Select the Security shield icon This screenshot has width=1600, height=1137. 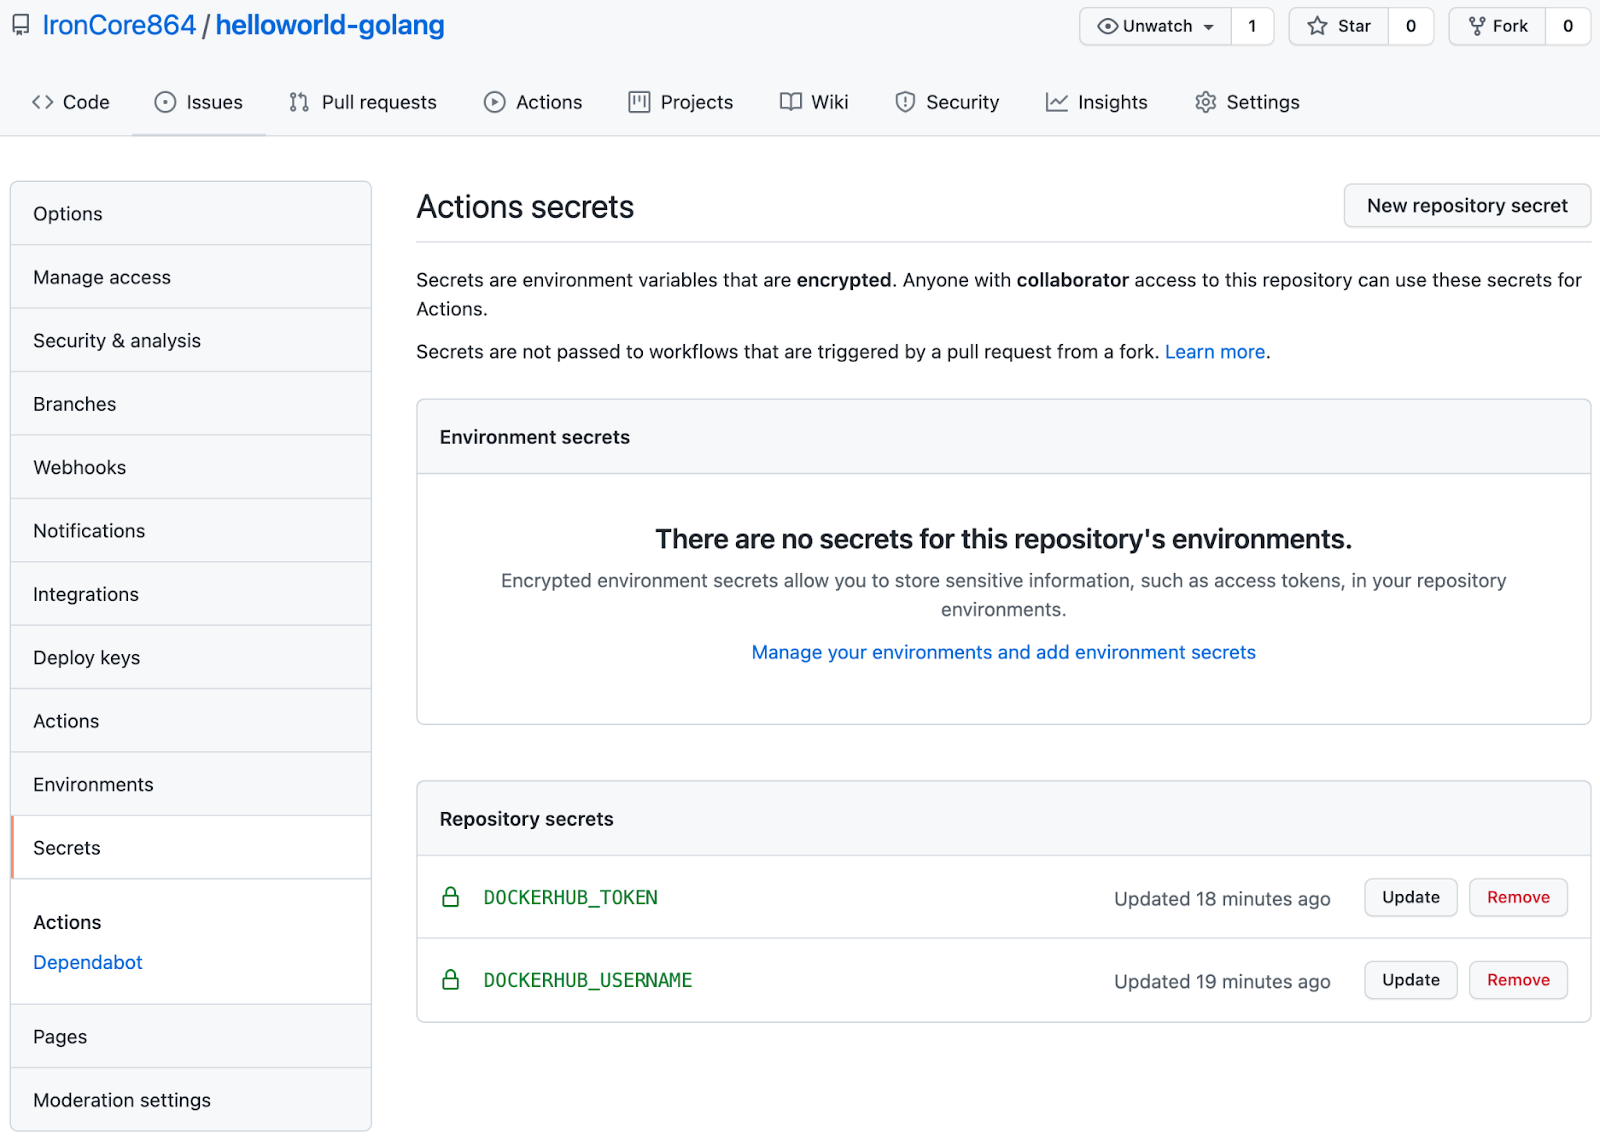(906, 101)
